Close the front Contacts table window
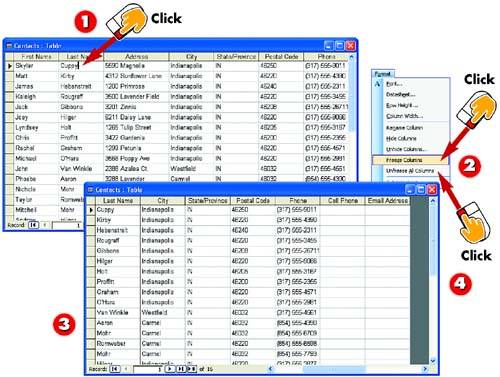The height and width of the screenshot is (377, 500). click(x=432, y=190)
